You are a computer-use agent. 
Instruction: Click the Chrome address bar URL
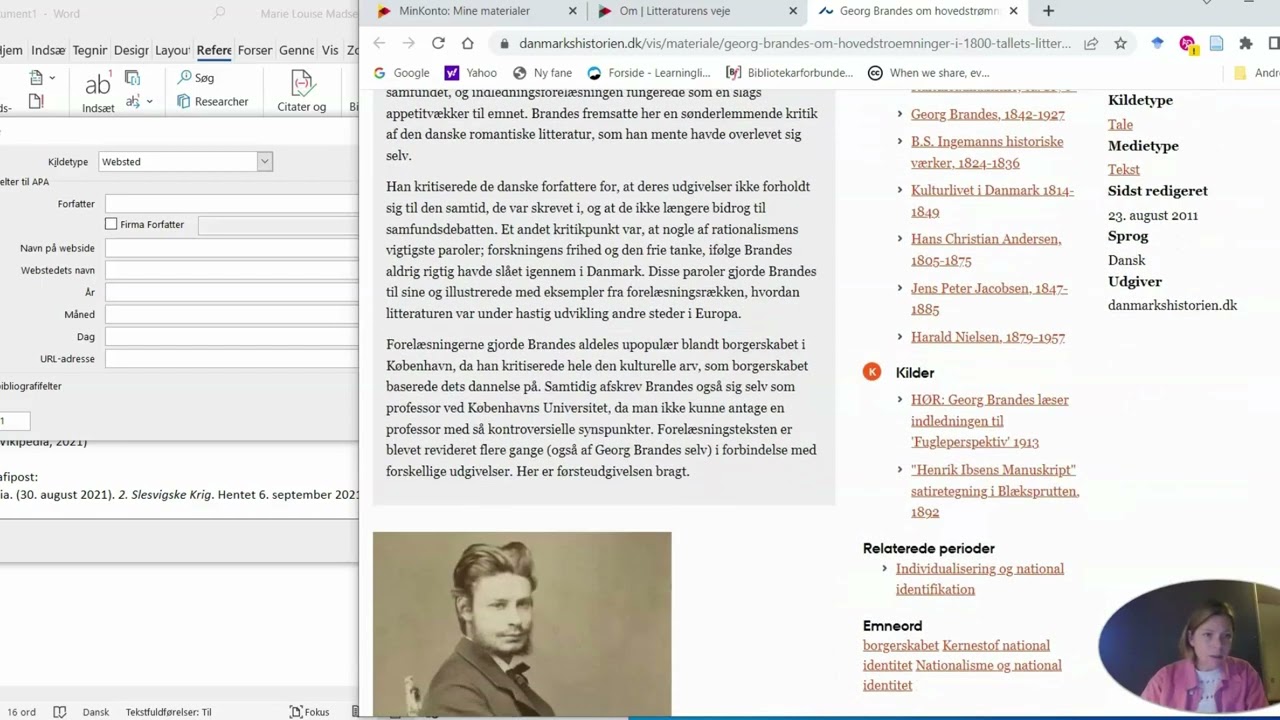(x=795, y=43)
